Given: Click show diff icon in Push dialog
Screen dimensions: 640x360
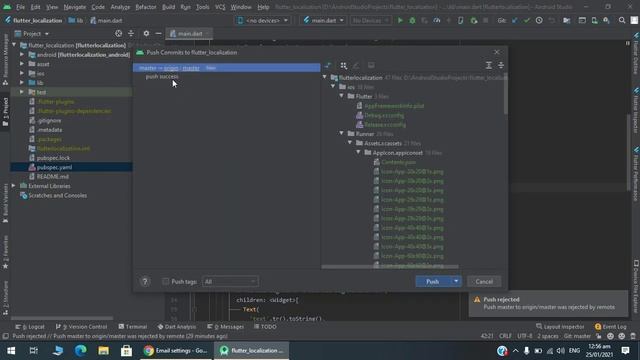Looking at the screenshot, I should pos(328,65).
